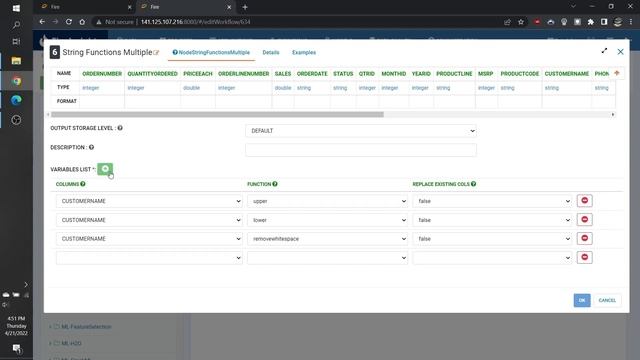The image size is (640, 360).
Task: Remove the upper function row
Action: [584, 200]
